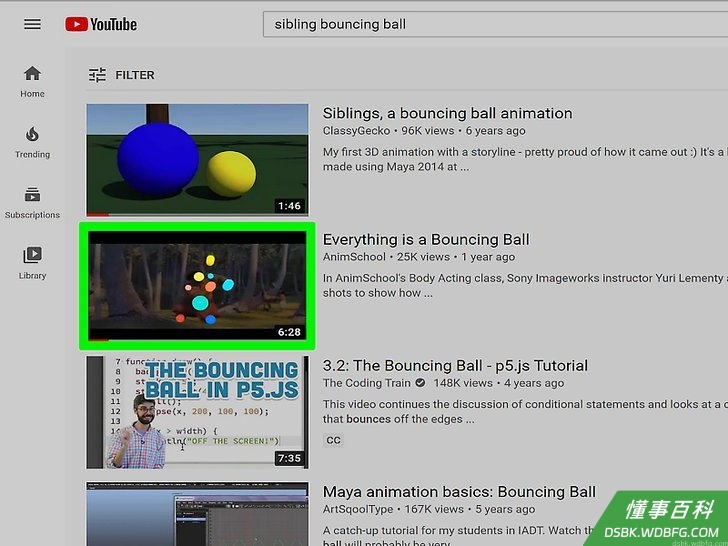Open The Bouncing Ball in P5.JS thumbnail

pos(197,412)
